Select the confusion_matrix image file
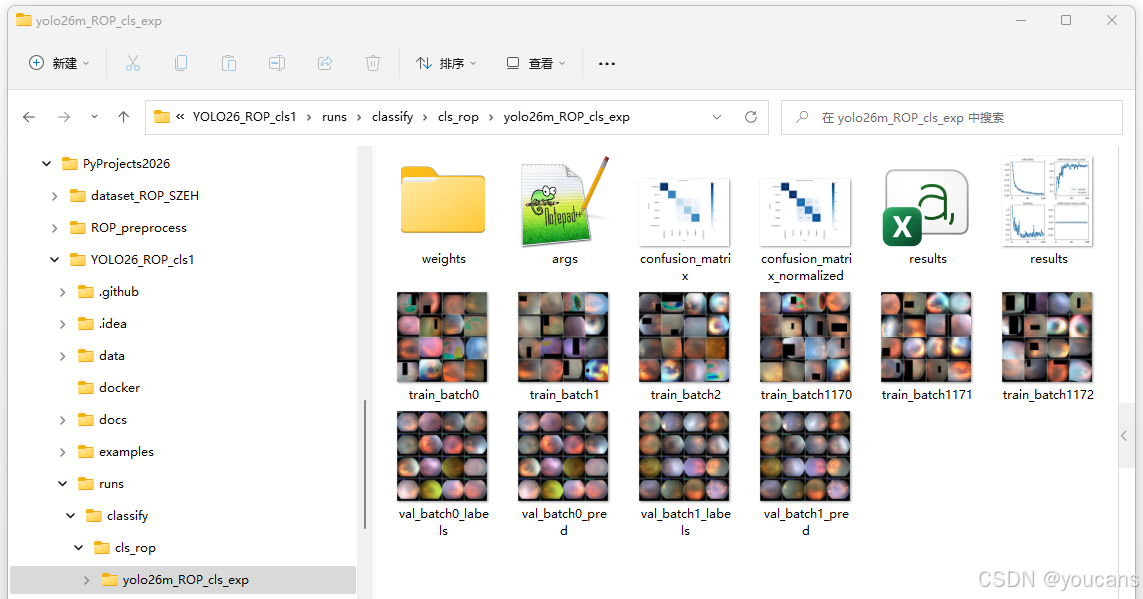Viewport: 1143px width, 599px height. coord(684,212)
